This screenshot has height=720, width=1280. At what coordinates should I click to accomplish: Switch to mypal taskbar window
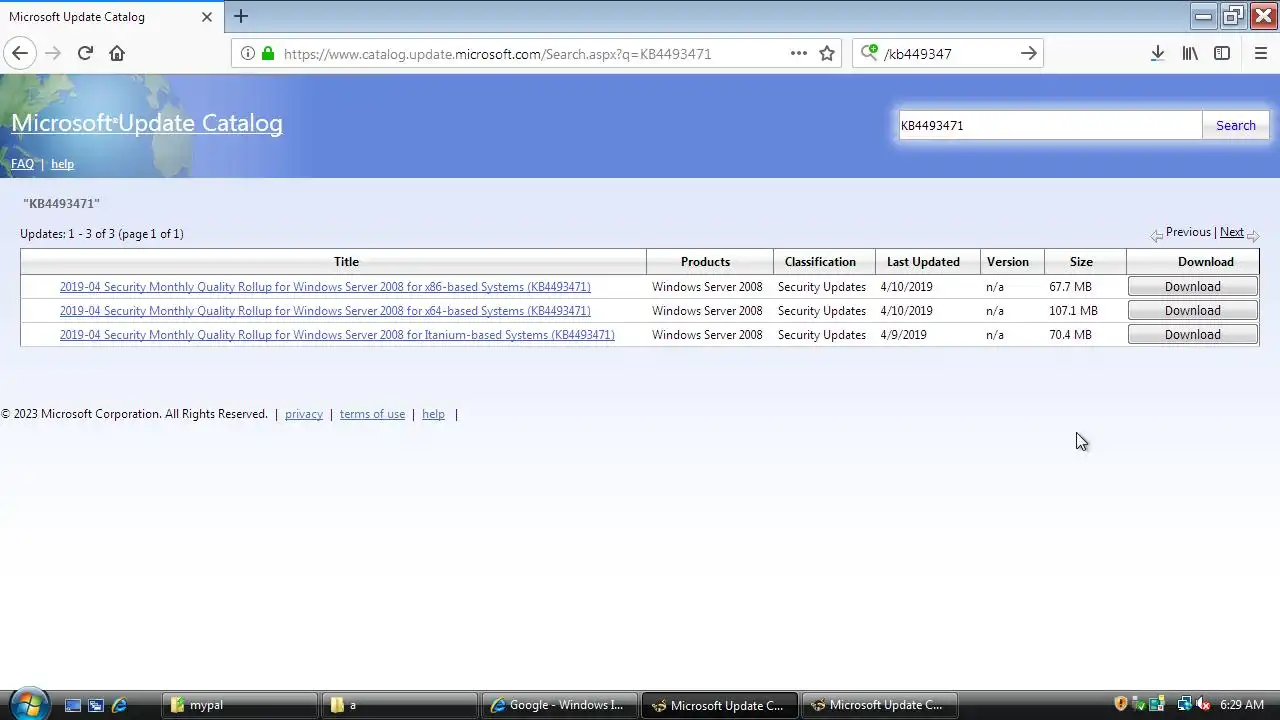240,705
